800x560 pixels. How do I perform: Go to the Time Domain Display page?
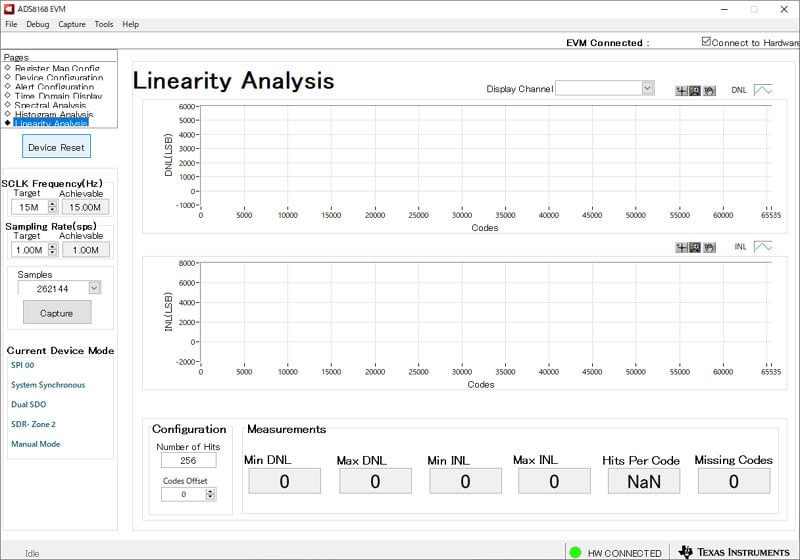(x=58, y=95)
